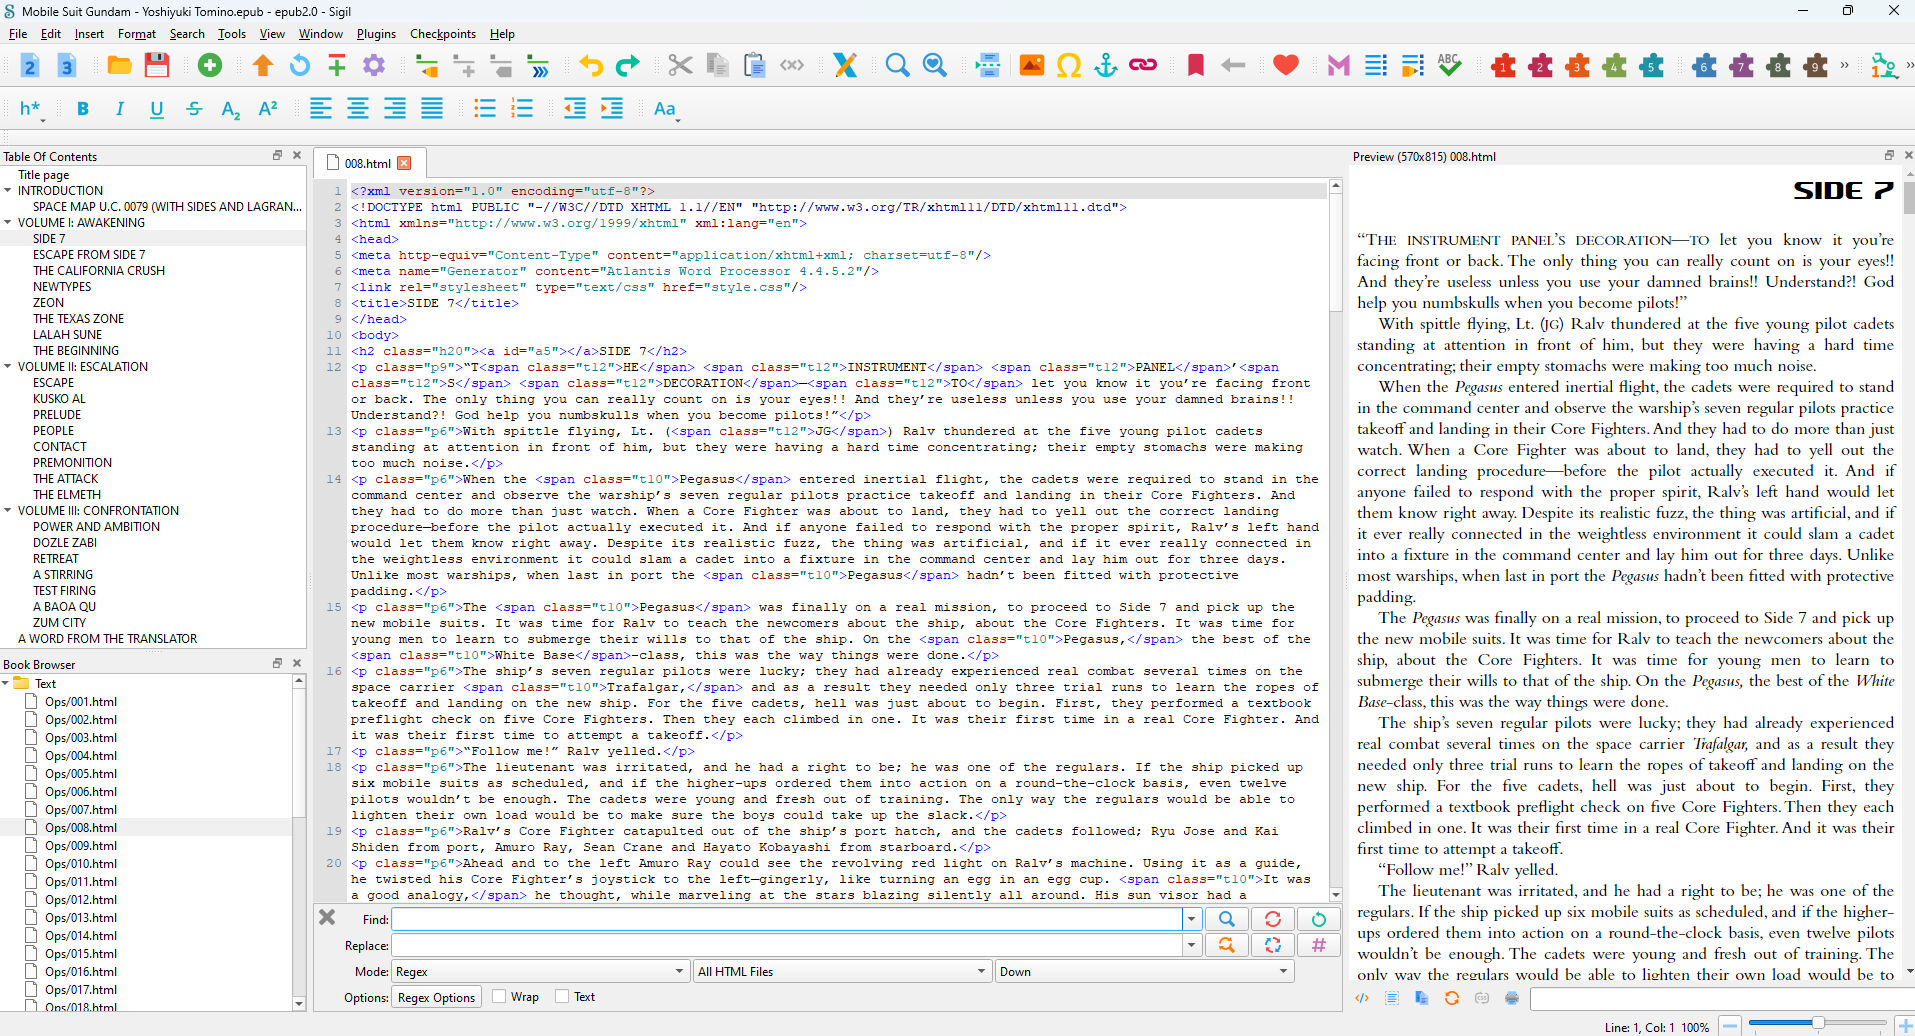Click the purple gear settings icon
Viewport: 1915px width, 1036px height.
click(374, 66)
